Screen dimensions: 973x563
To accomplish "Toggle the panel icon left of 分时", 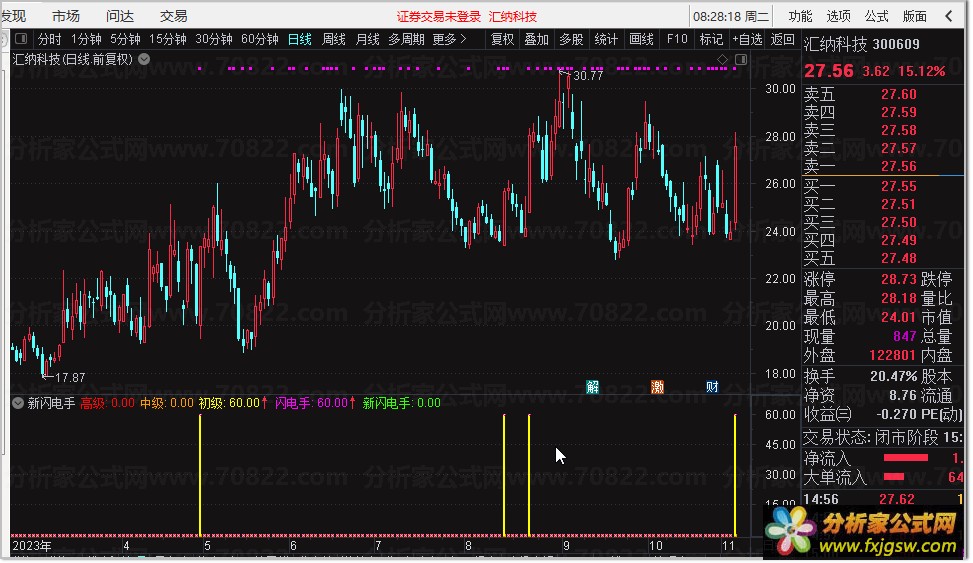I will click(x=21, y=39).
